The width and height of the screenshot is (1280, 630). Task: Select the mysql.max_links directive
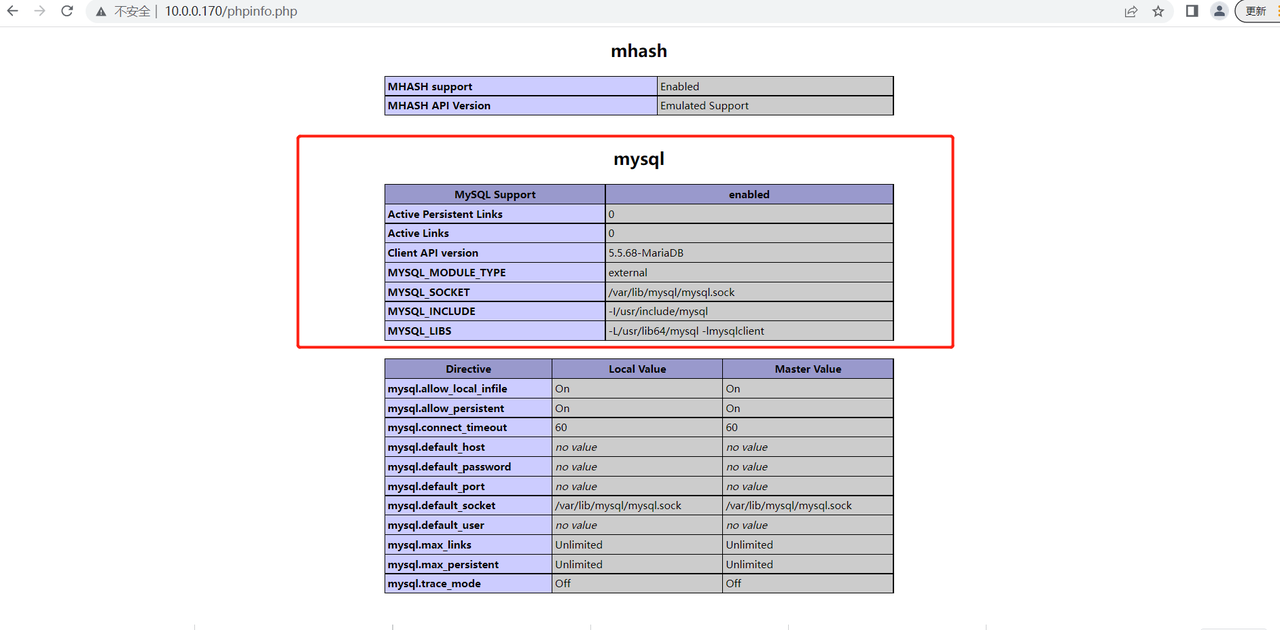point(429,545)
